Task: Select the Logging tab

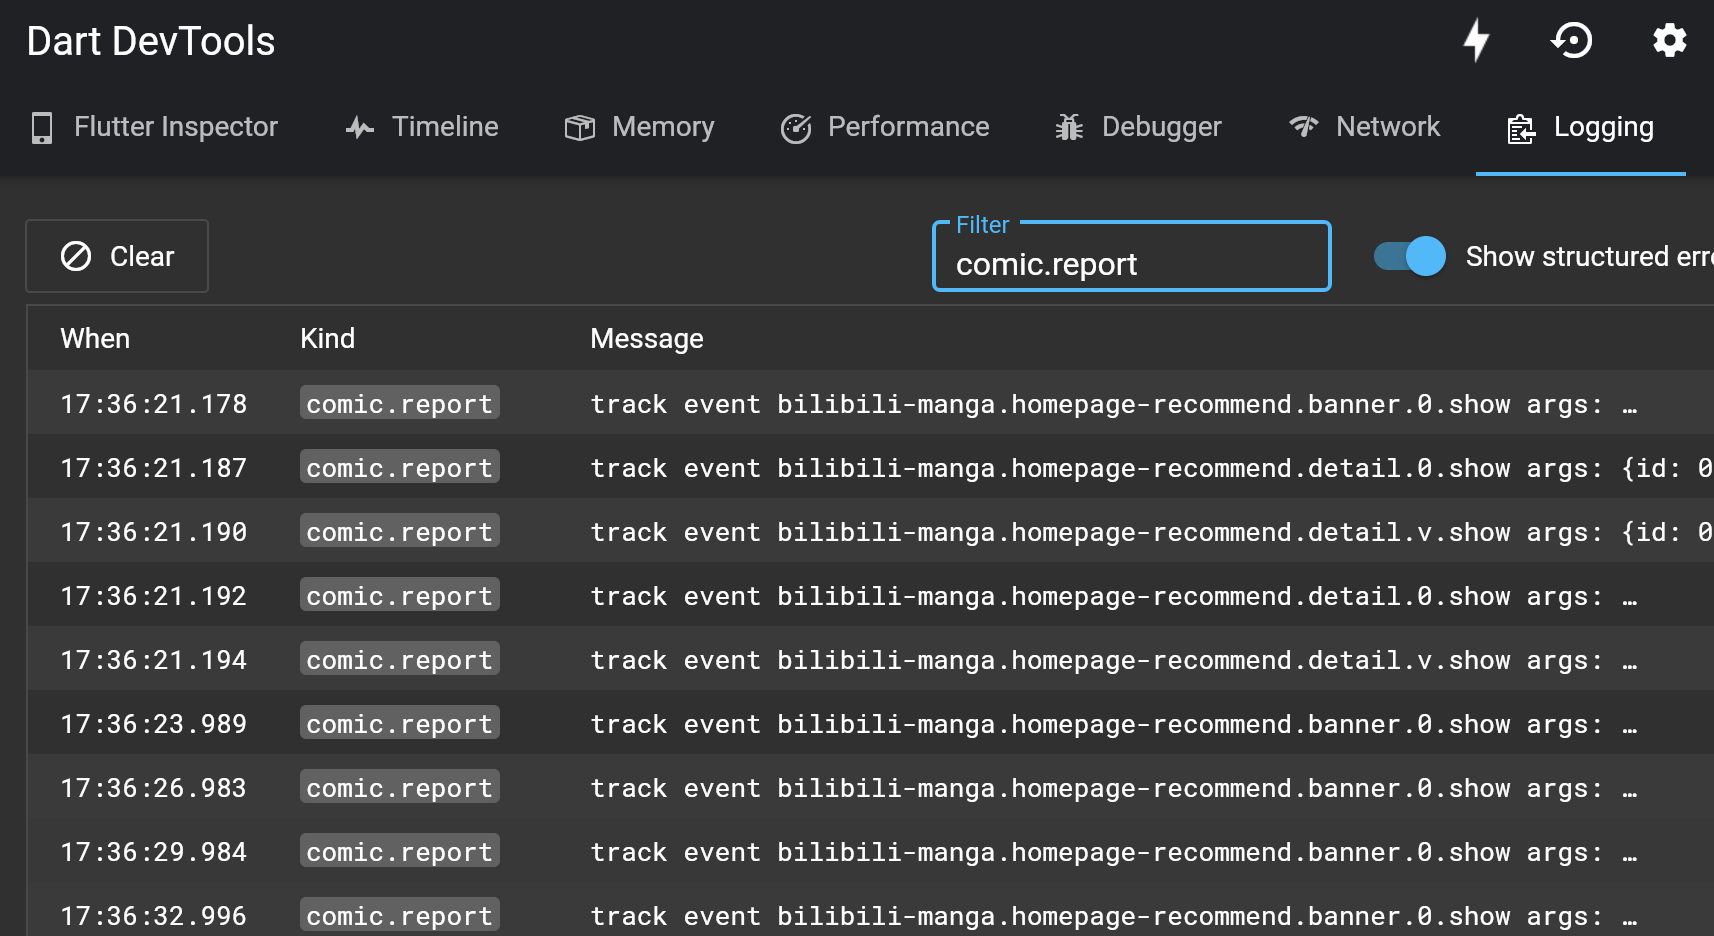Action: 1581,127
